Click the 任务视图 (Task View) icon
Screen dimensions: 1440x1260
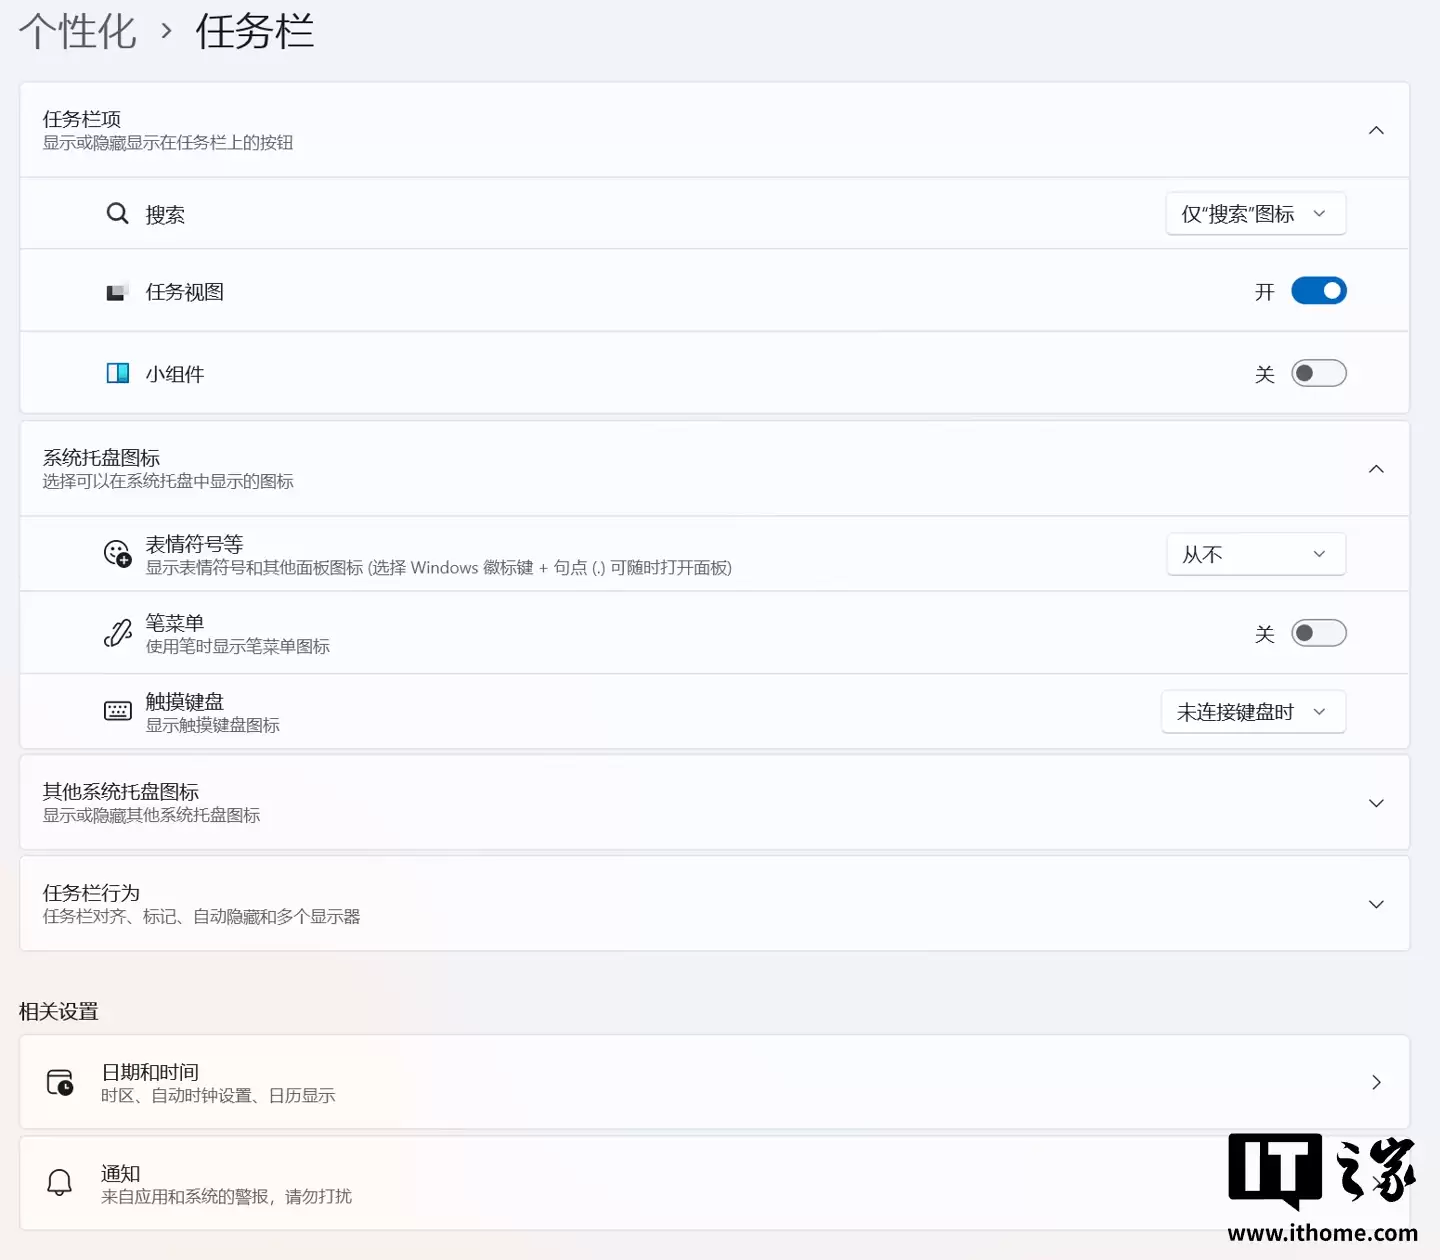coord(118,291)
